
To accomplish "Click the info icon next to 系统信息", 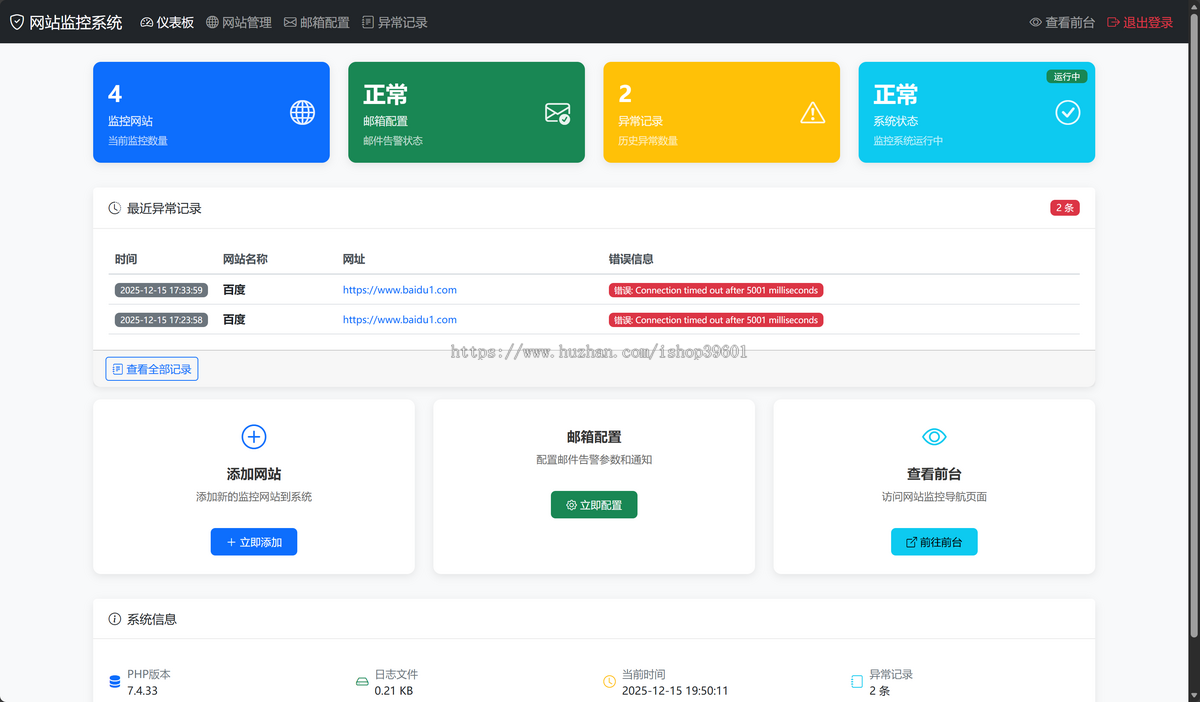I will tap(113, 618).
